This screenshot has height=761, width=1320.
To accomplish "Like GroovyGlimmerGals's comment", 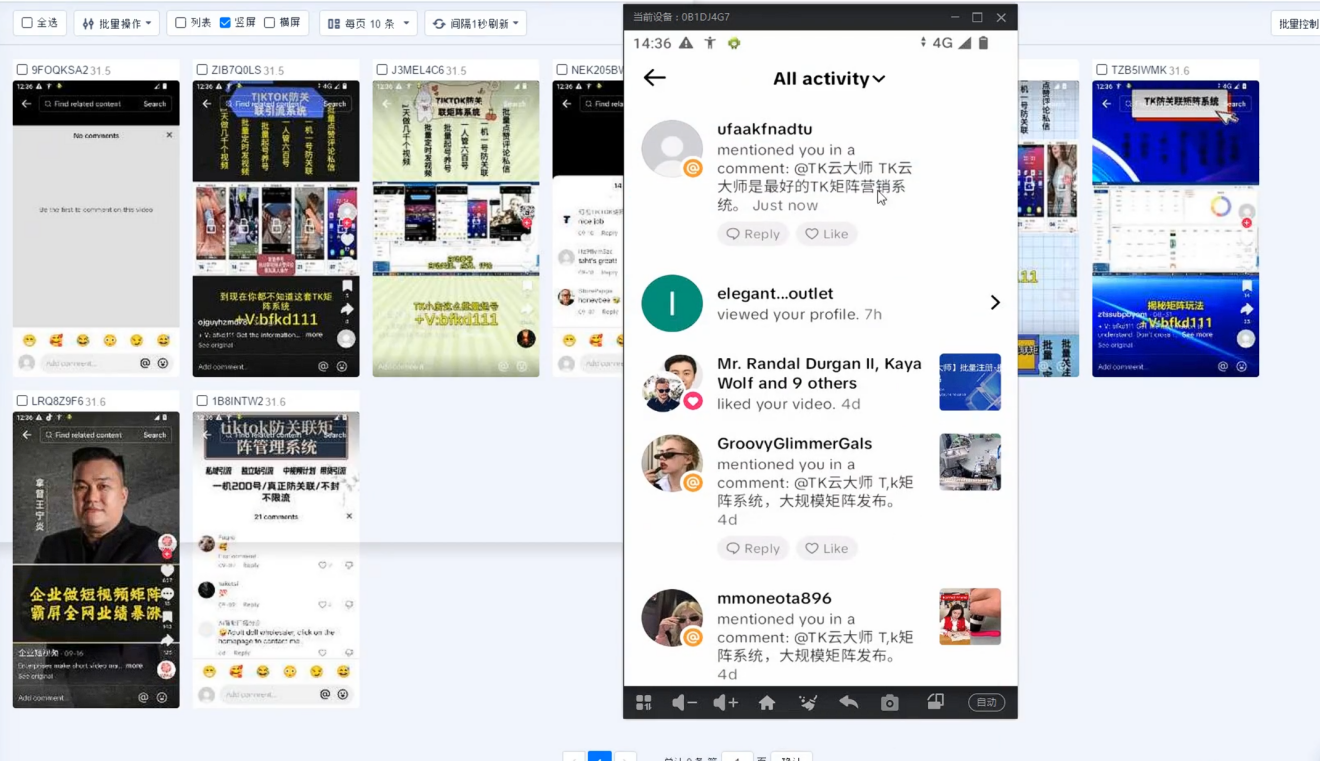I will tap(827, 548).
